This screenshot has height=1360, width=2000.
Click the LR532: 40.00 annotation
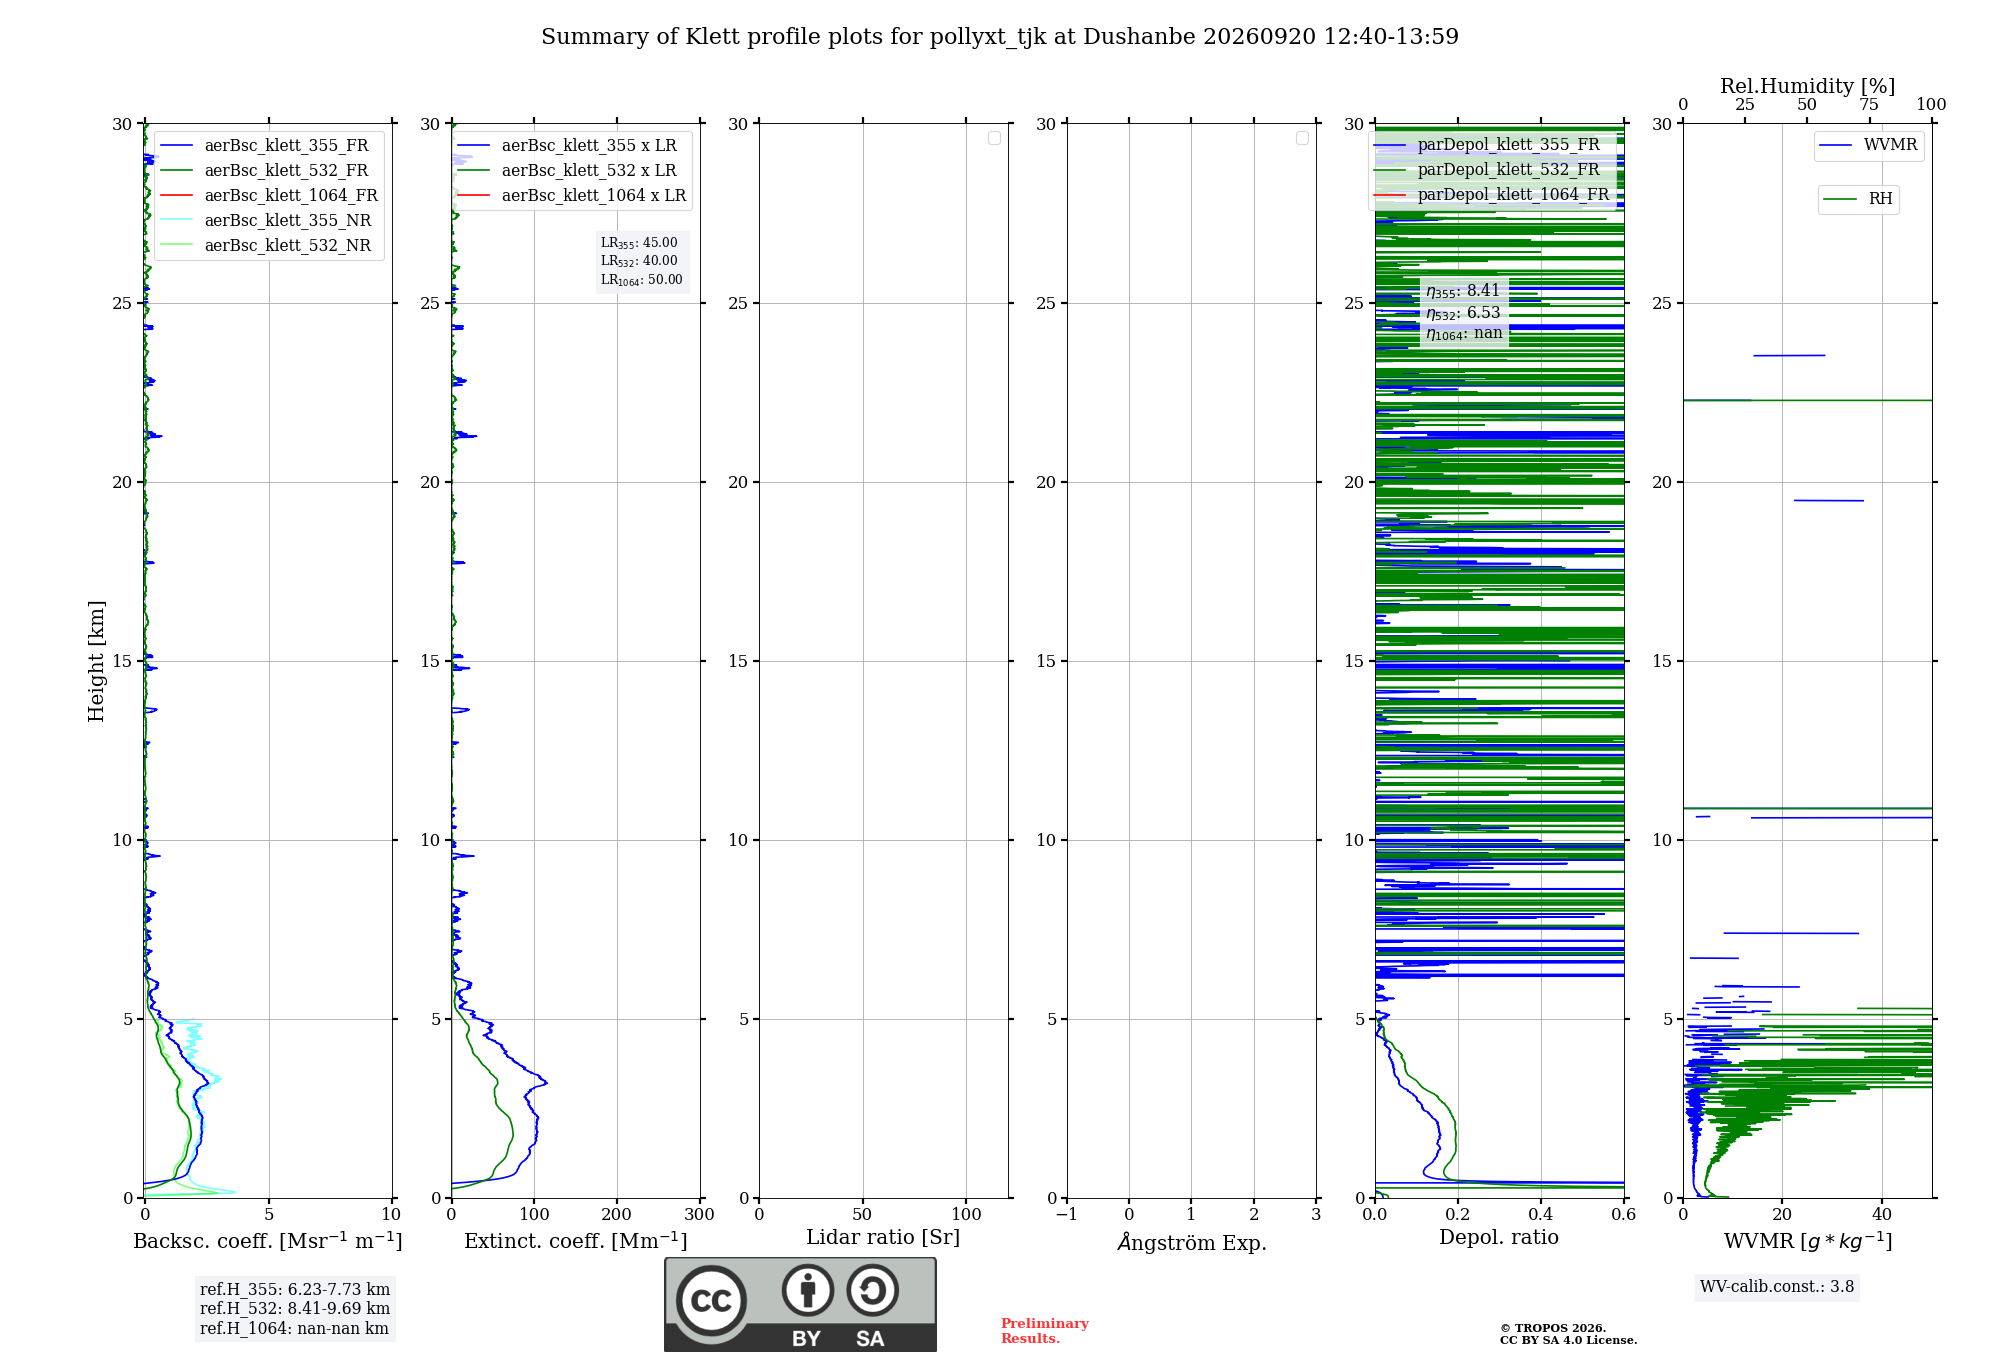coord(639,261)
